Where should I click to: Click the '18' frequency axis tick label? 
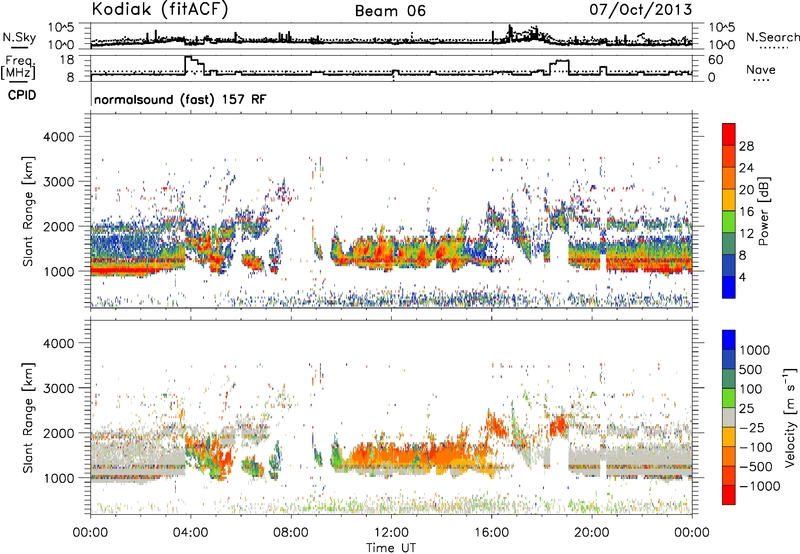(x=67, y=60)
